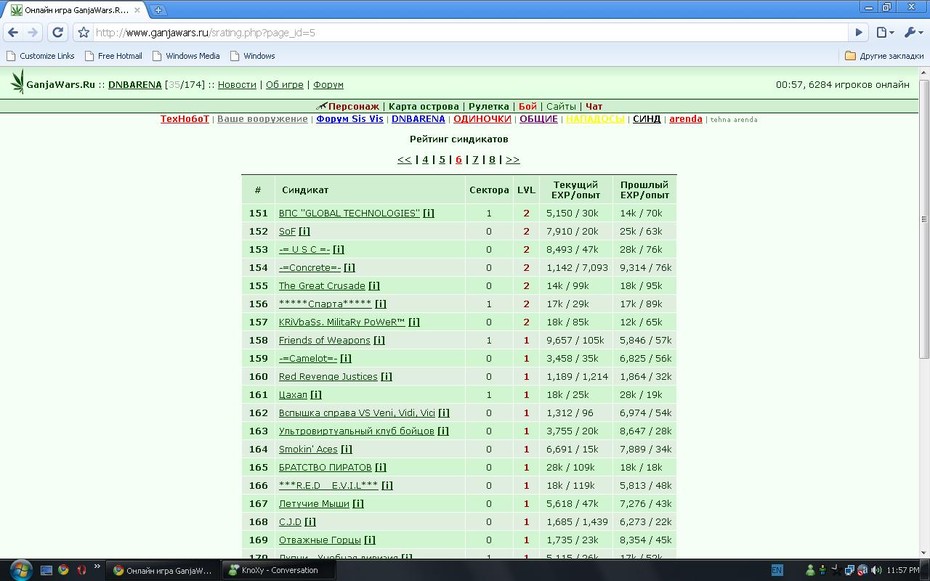Viewport: 930px width, 581px height.
Task: Click the GanjaWars leaf logo
Action: tap(18, 82)
